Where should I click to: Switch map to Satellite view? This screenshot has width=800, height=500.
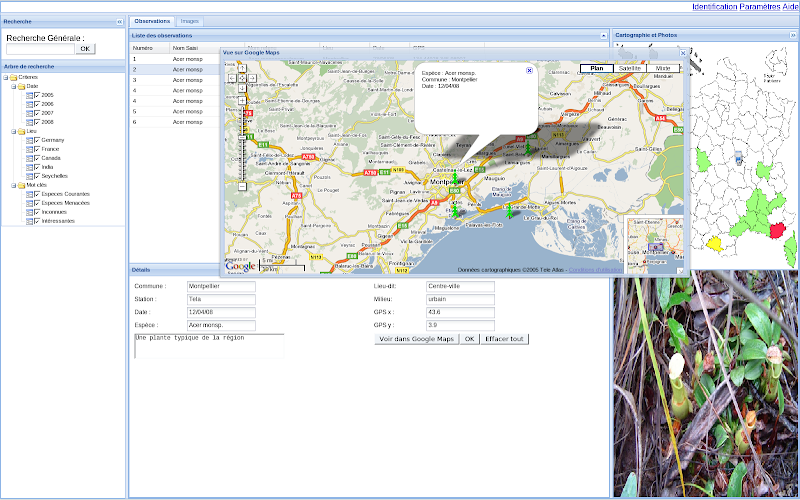point(630,68)
